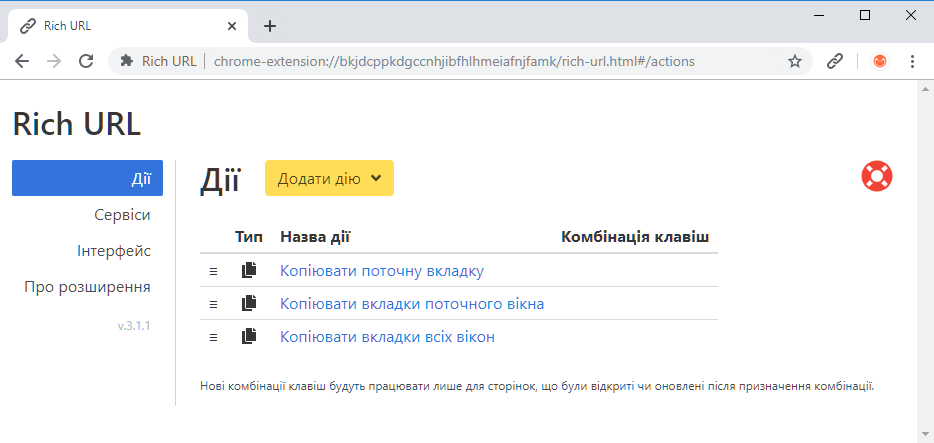Click the forward navigation arrow
The width and height of the screenshot is (934, 443).
(54, 61)
